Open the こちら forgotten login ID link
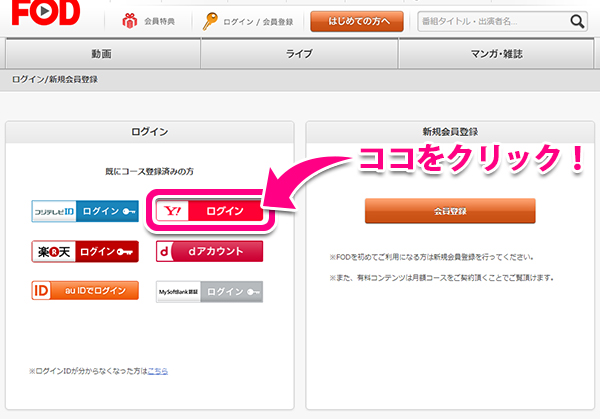 point(158,371)
